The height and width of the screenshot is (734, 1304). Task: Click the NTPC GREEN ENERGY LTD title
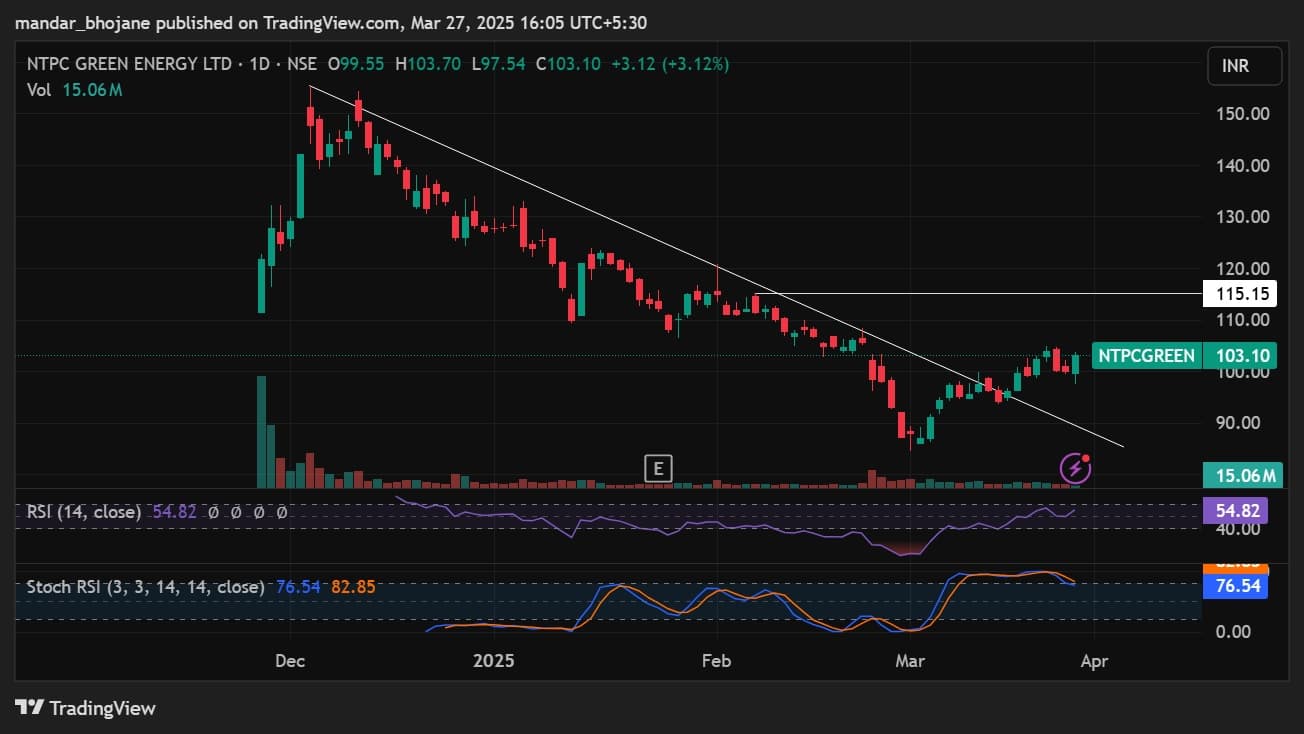pyautogui.click(x=128, y=64)
